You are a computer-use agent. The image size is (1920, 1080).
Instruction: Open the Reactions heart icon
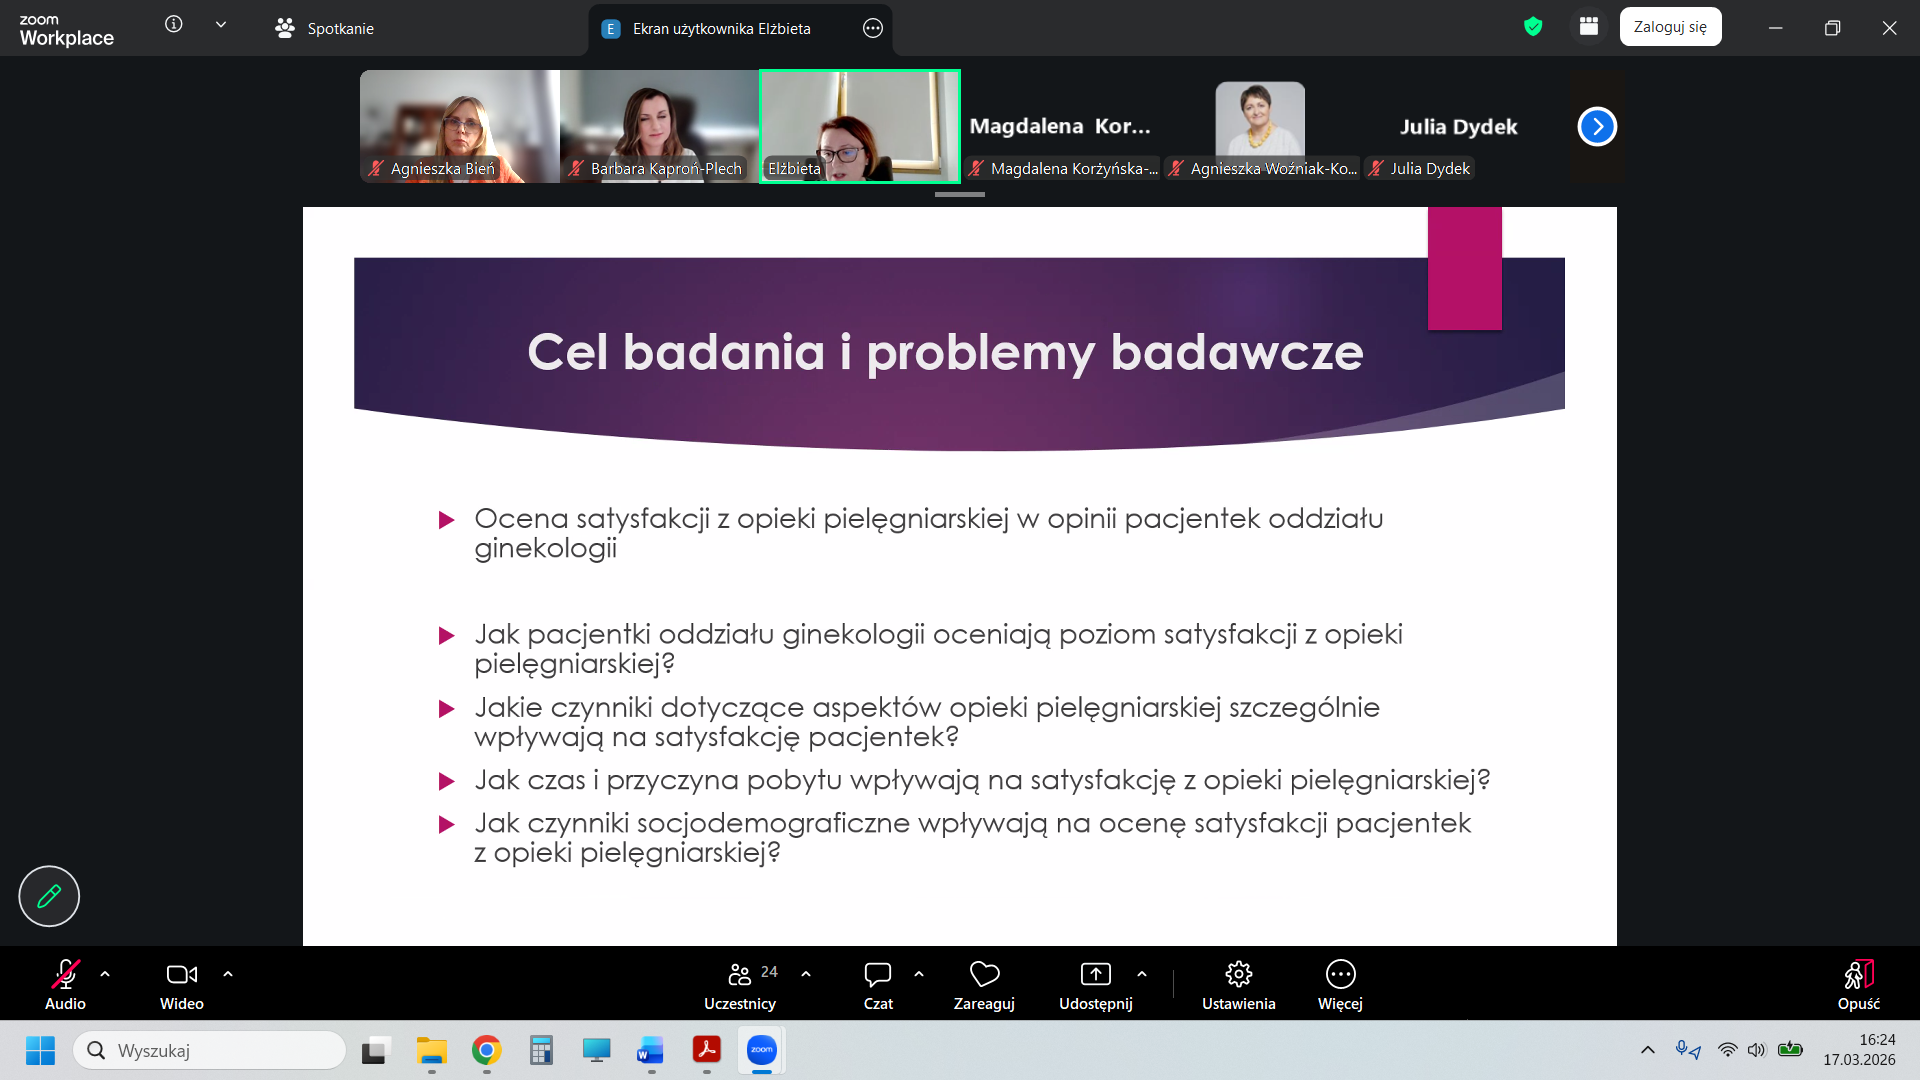(984, 975)
